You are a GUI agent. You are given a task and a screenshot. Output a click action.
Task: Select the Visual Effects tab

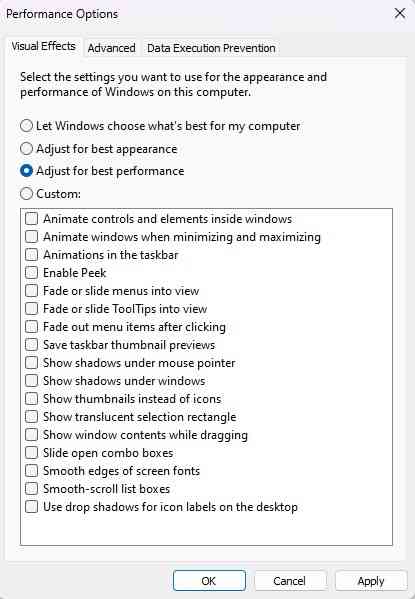[43, 47]
